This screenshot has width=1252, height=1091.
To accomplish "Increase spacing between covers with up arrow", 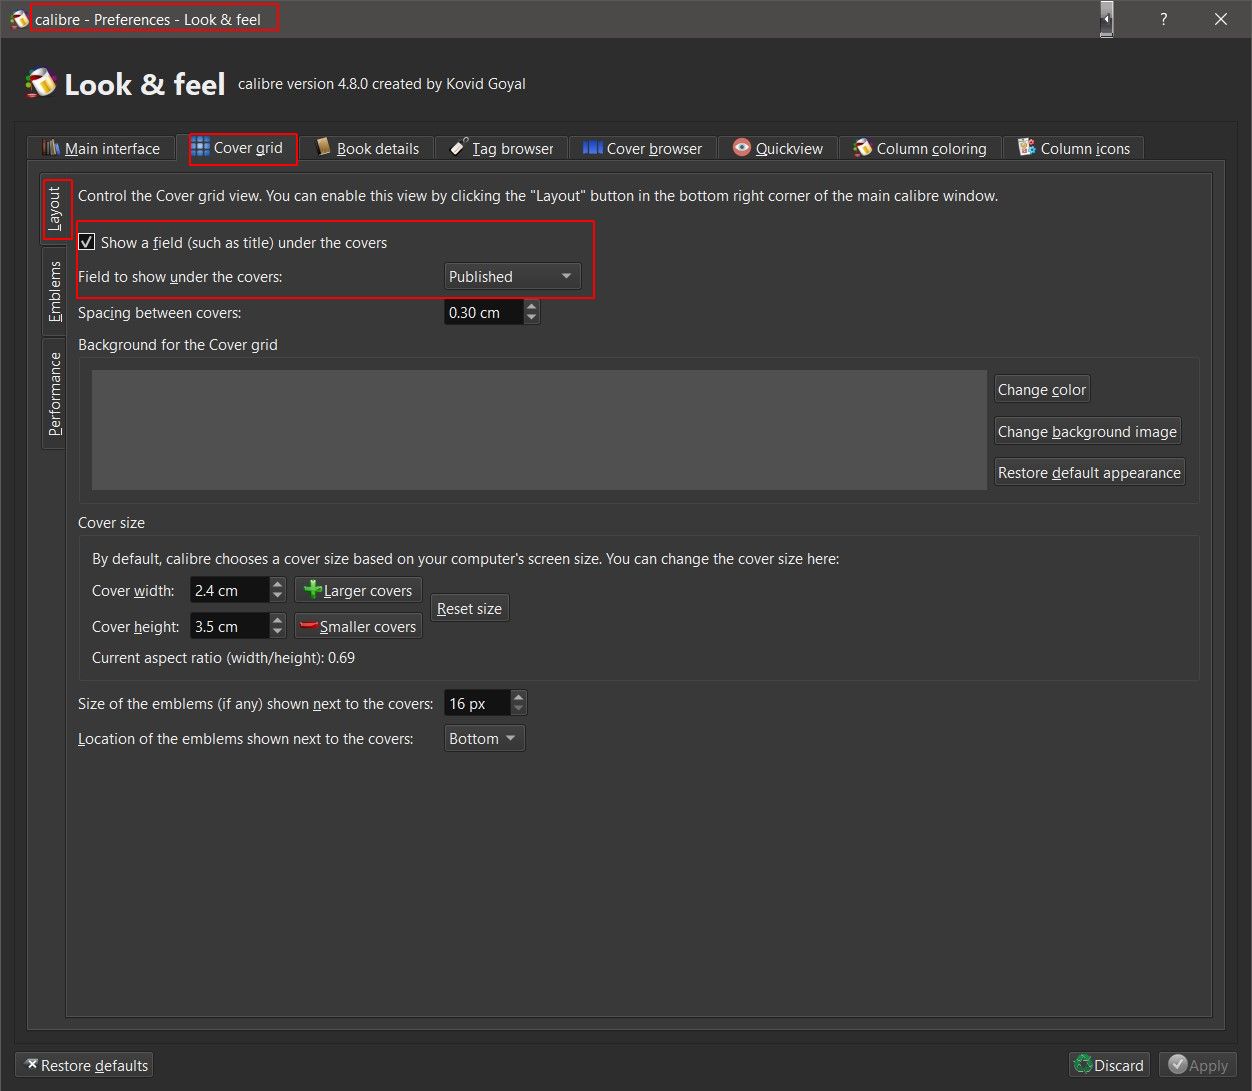I will pos(532,306).
